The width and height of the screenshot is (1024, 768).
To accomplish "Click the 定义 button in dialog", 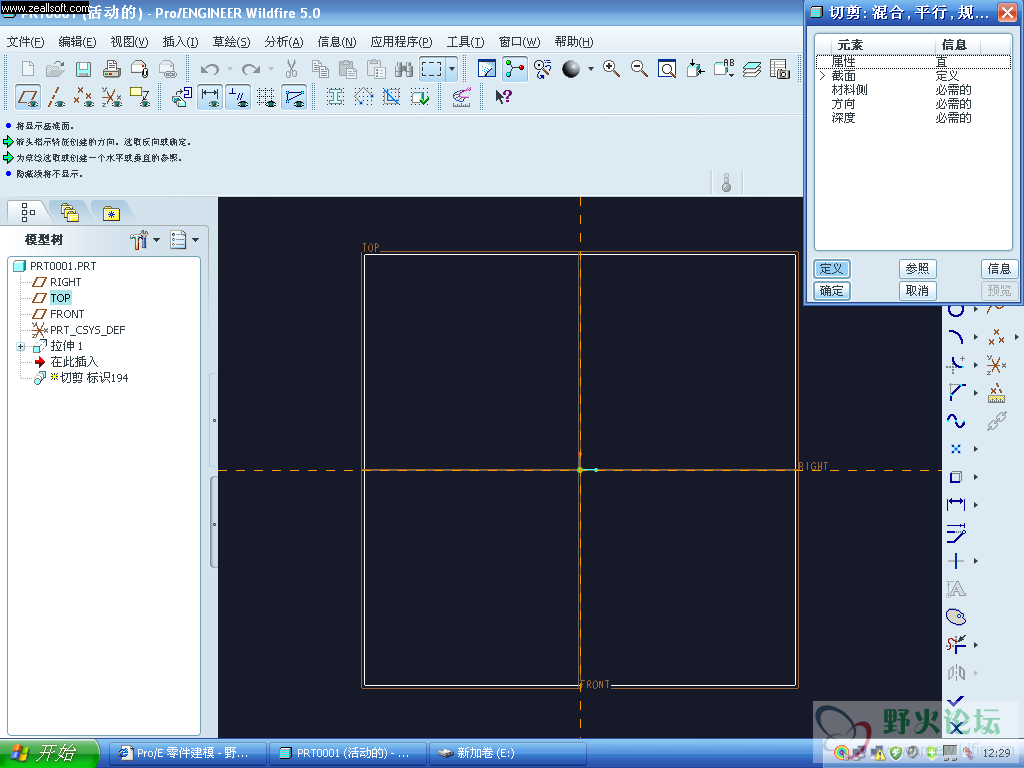I will [831, 268].
